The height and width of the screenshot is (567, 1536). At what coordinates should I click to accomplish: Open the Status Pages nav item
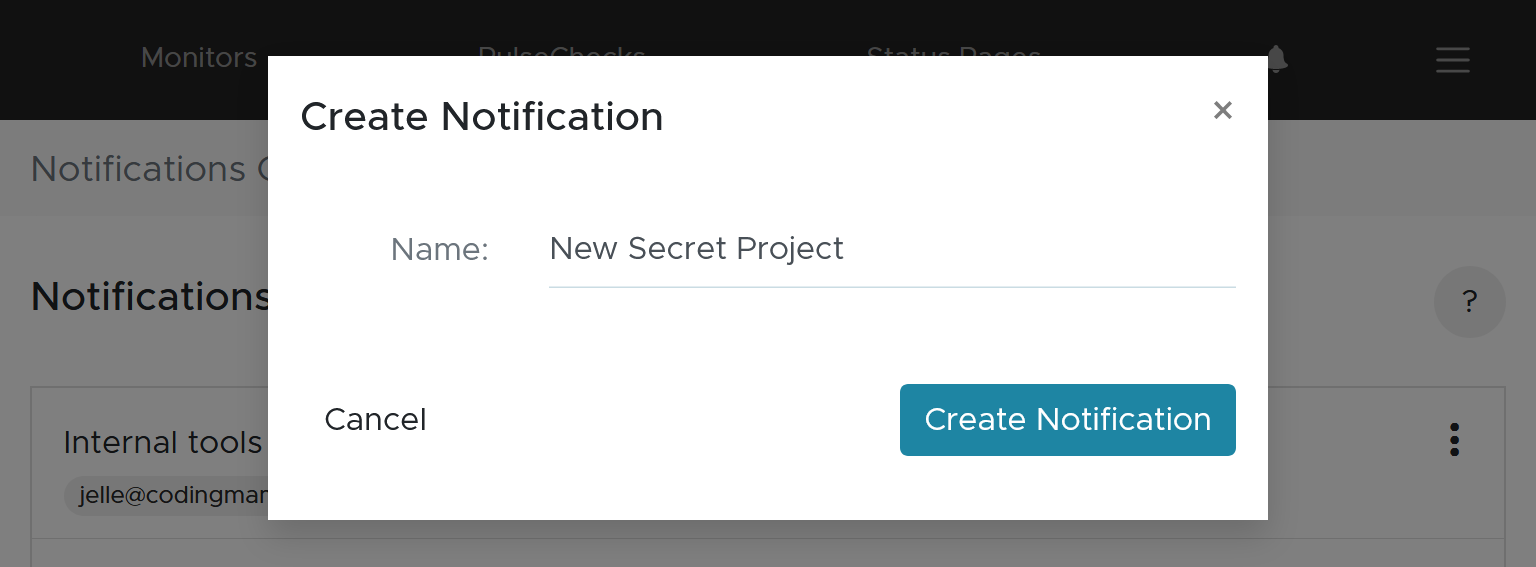(x=953, y=50)
